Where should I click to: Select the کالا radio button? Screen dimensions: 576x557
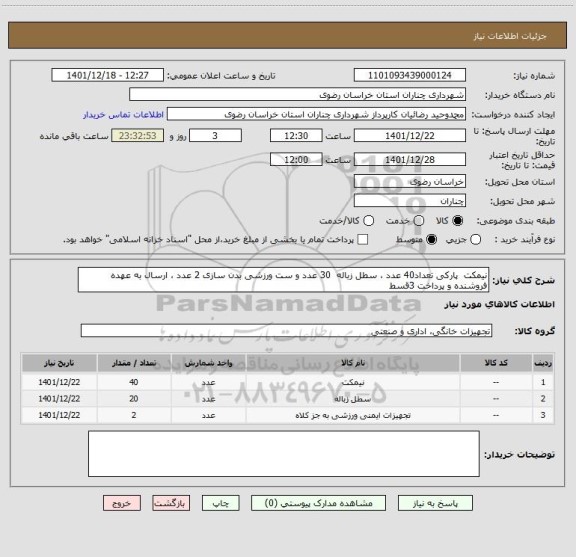coord(458,221)
